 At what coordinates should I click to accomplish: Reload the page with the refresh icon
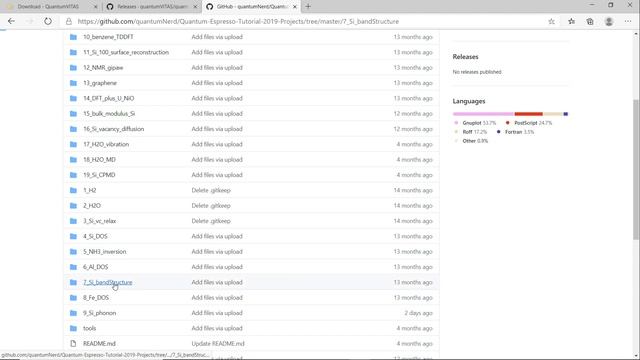point(48,21)
